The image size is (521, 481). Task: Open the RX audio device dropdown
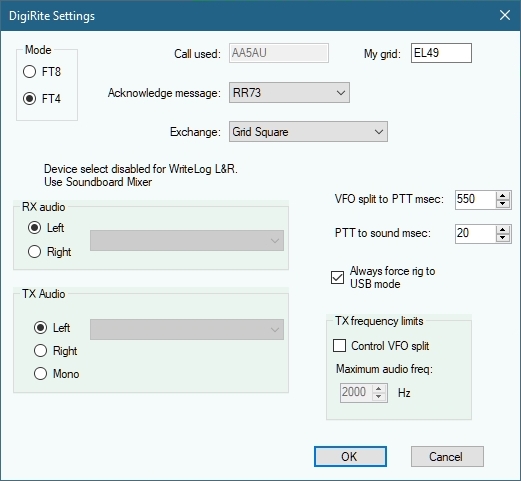click(x=187, y=240)
